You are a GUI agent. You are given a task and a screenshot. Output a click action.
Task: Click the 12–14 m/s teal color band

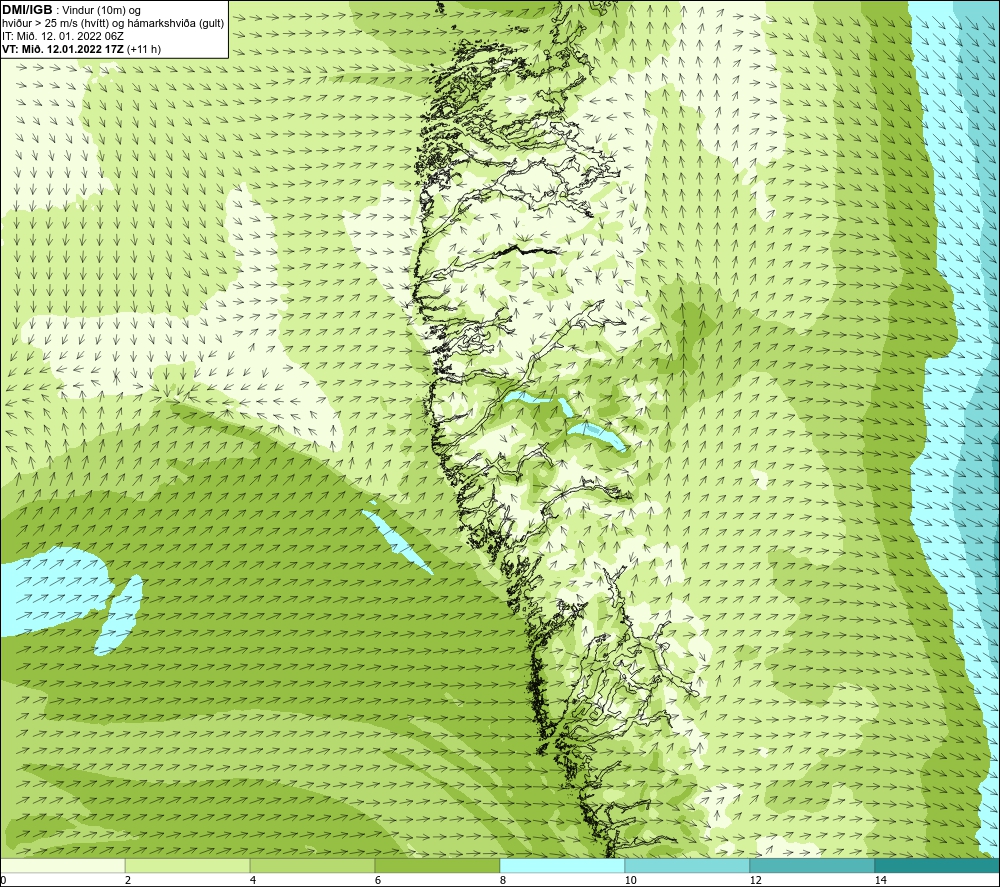pos(812,866)
